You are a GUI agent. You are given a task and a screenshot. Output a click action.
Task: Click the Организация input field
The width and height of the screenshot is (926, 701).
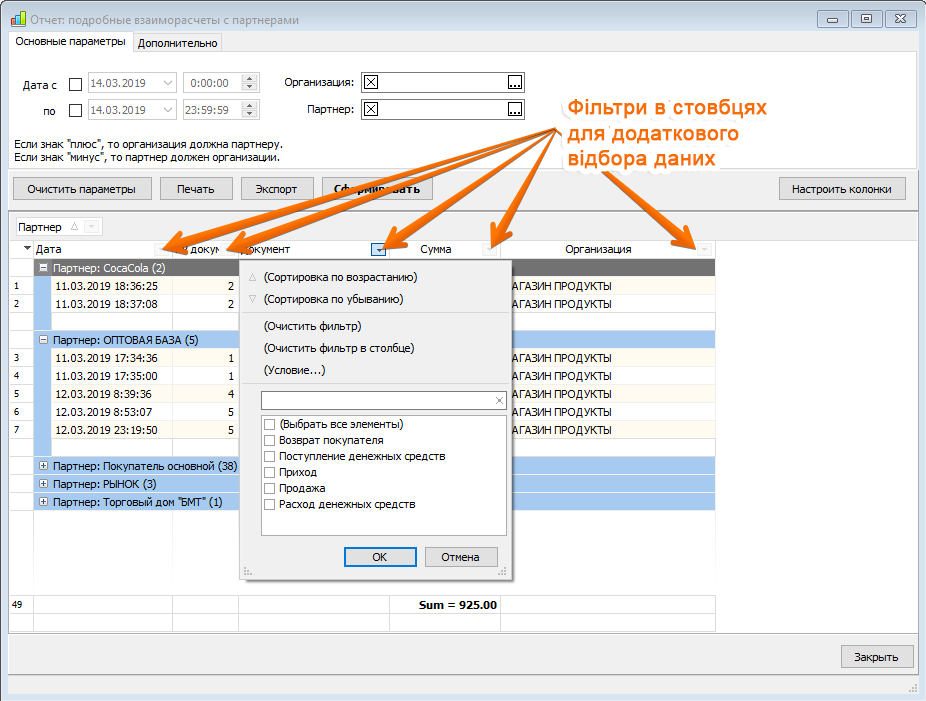click(x=442, y=82)
